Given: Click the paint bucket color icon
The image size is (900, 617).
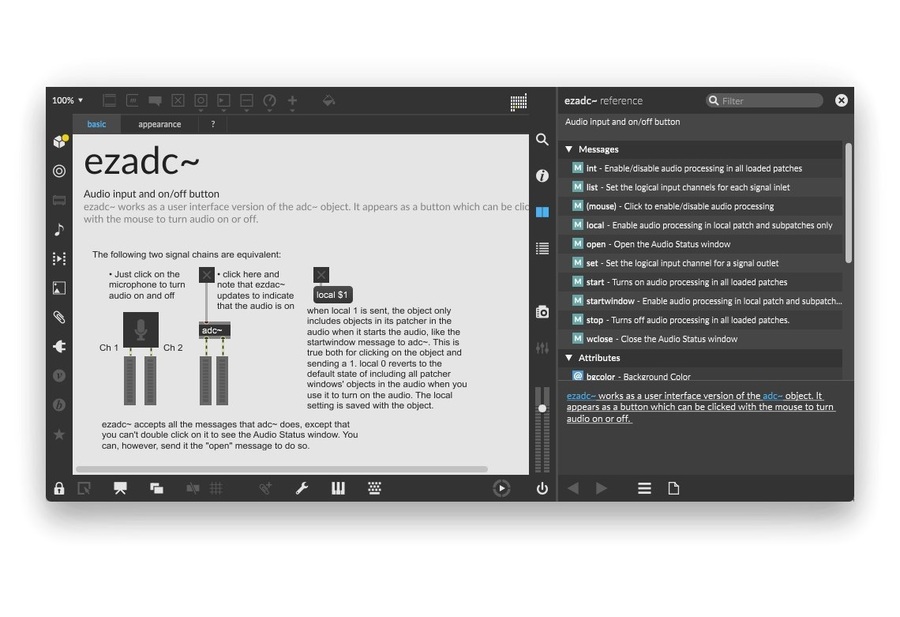Looking at the screenshot, I should 329,101.
